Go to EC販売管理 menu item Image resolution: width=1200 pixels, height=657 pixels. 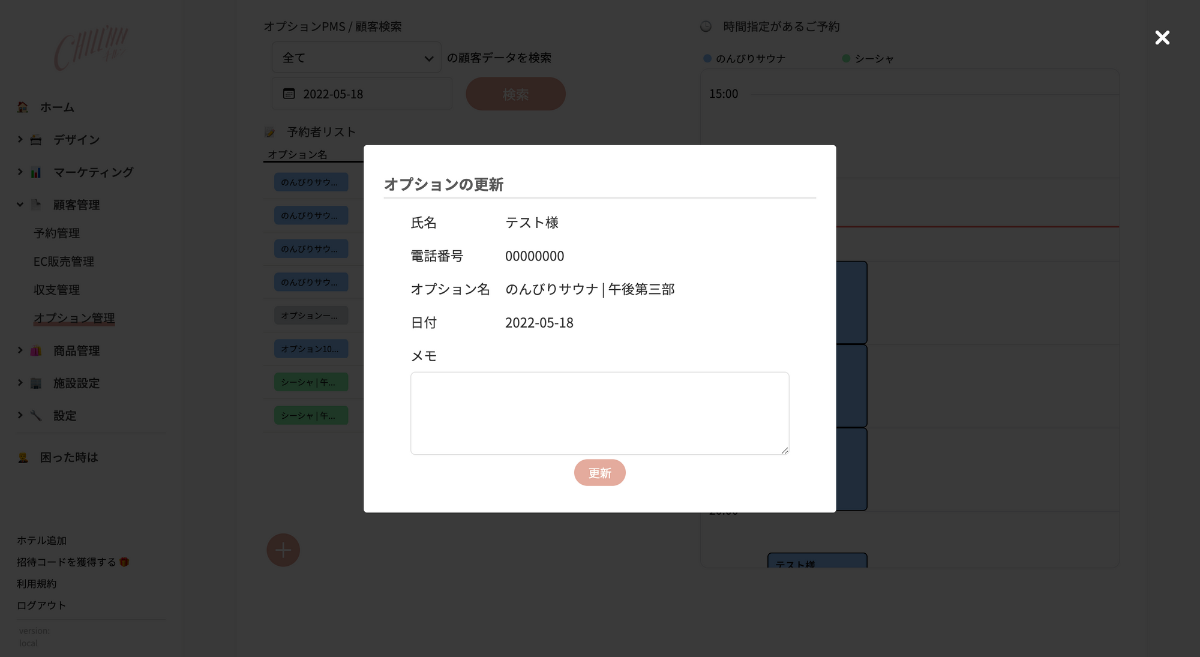(x=64, y=262)
